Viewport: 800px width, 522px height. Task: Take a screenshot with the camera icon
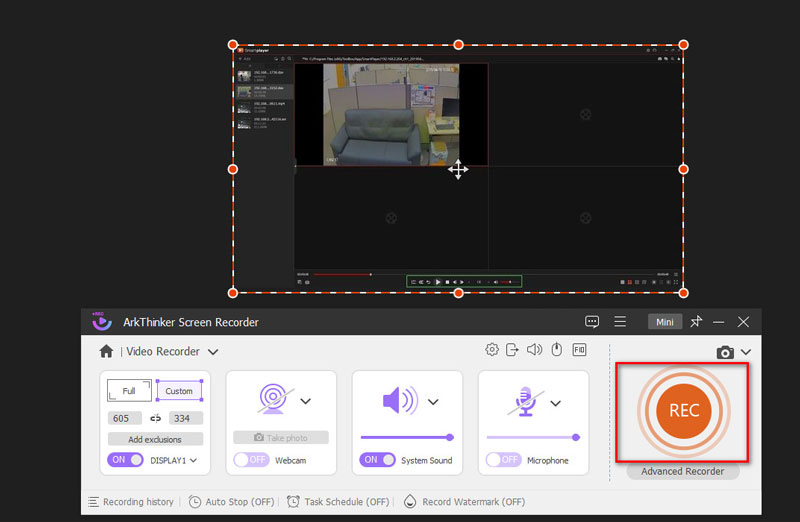coord(725,352)
